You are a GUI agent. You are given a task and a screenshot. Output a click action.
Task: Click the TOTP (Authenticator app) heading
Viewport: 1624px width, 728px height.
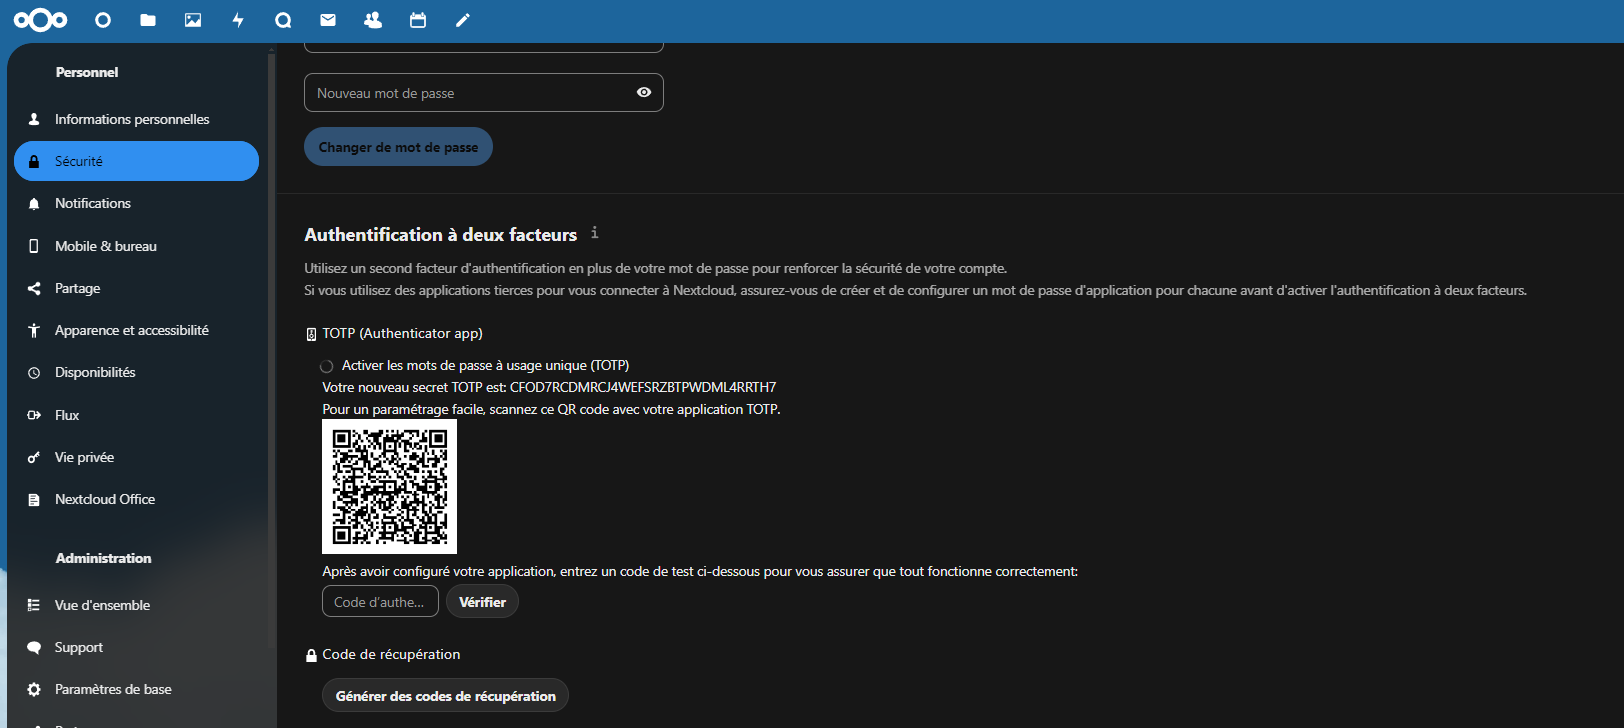[402, 333]
